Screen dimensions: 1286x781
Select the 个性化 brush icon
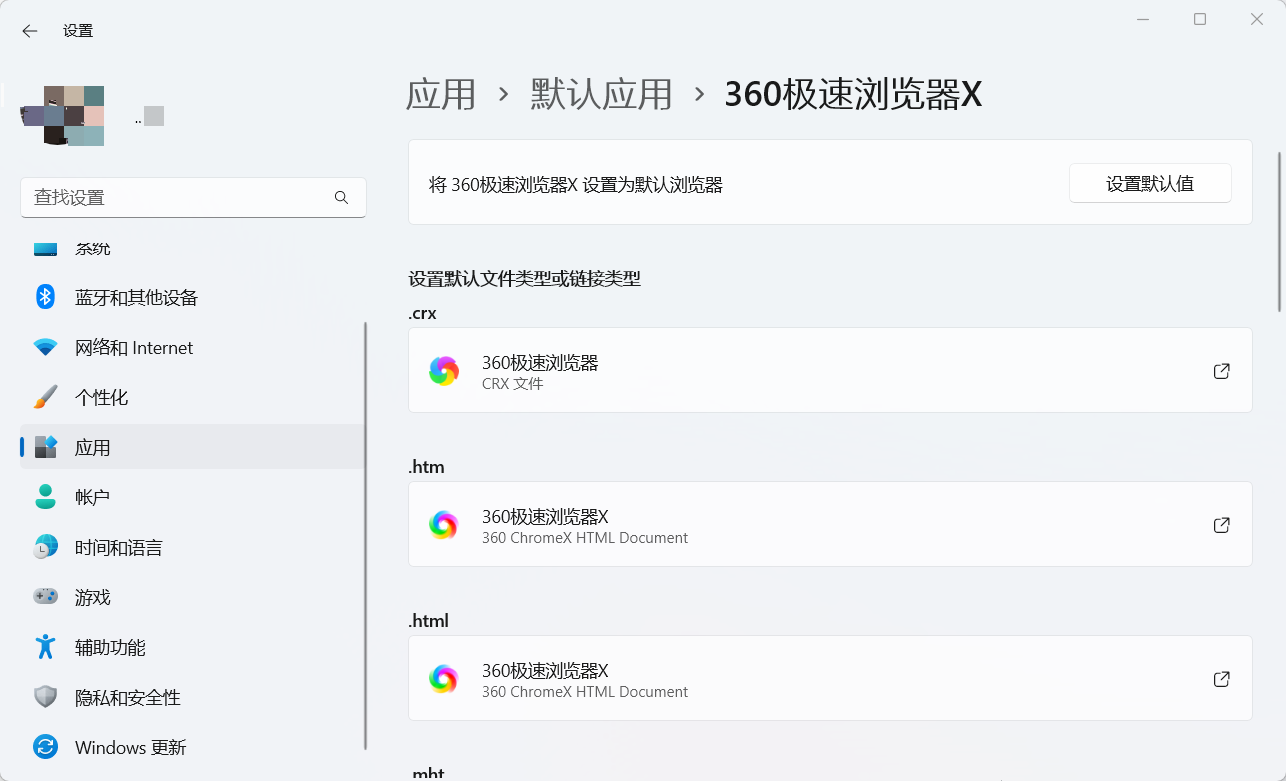coord(46,397)
